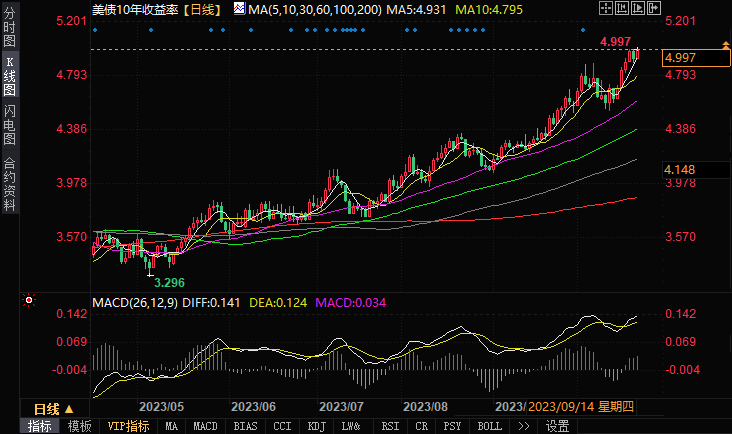Toggle the KDJ indicator
This screenshot has height=434, width=732.
tap(316, 426)
